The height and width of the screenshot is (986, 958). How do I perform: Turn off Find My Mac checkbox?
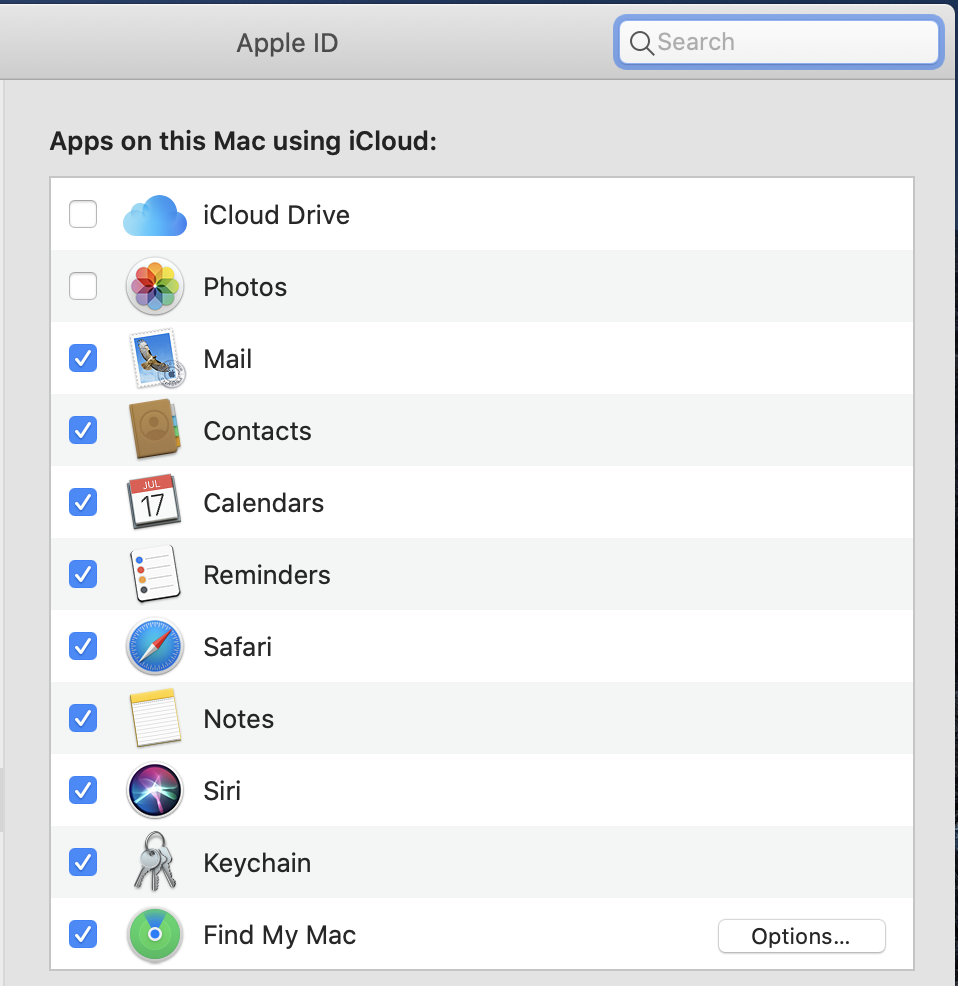point(83,934)
